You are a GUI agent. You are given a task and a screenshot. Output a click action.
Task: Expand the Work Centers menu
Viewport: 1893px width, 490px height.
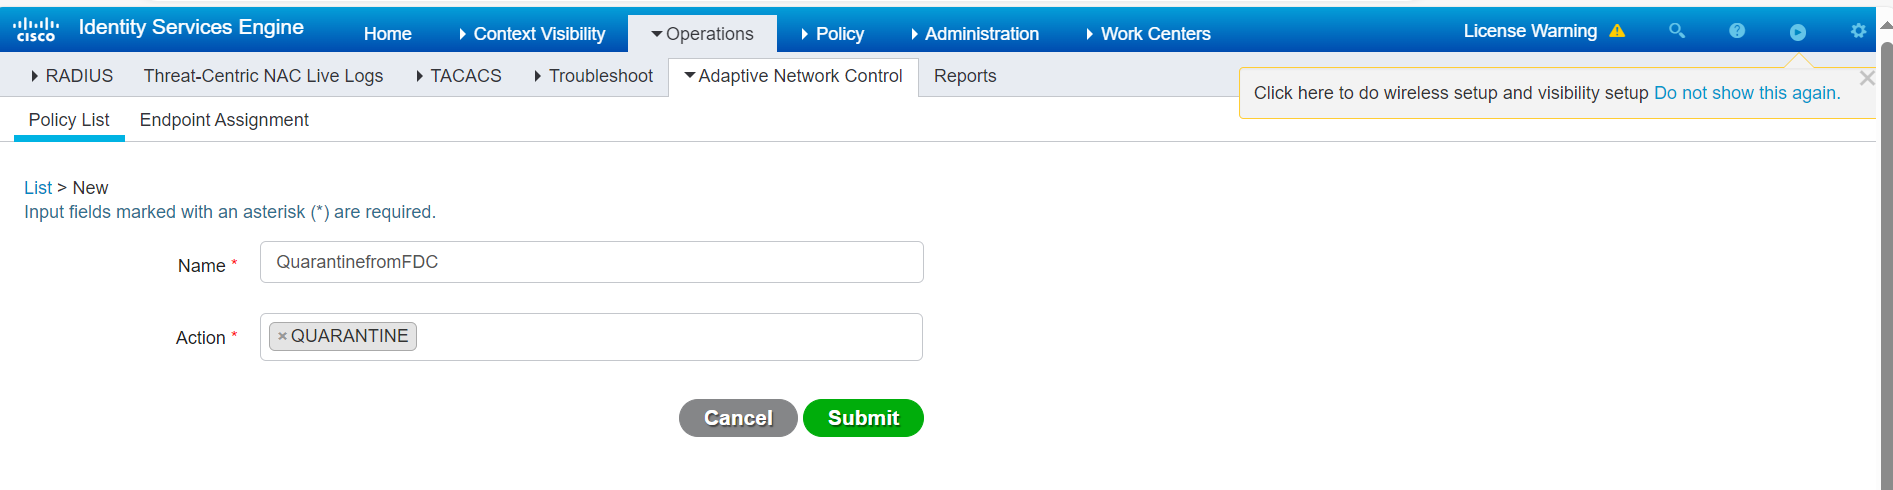(x=1148, y=34)
